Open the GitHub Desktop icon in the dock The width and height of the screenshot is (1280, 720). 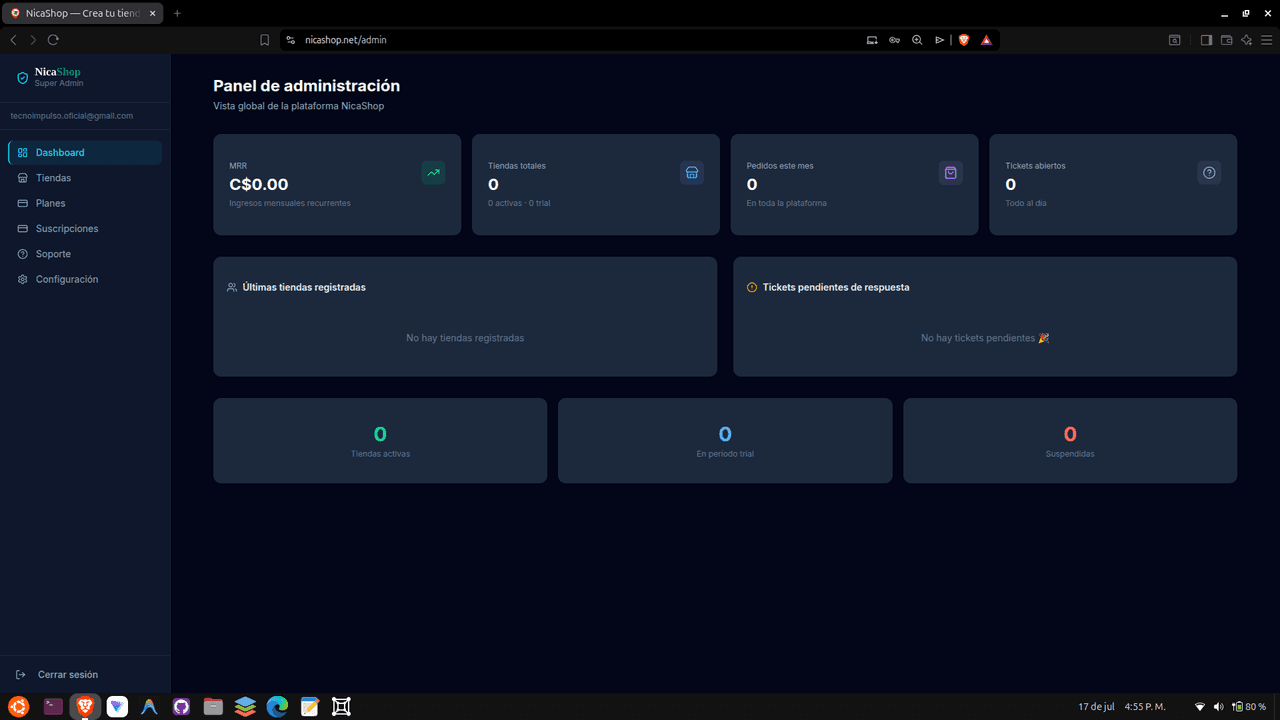(181, 706)
